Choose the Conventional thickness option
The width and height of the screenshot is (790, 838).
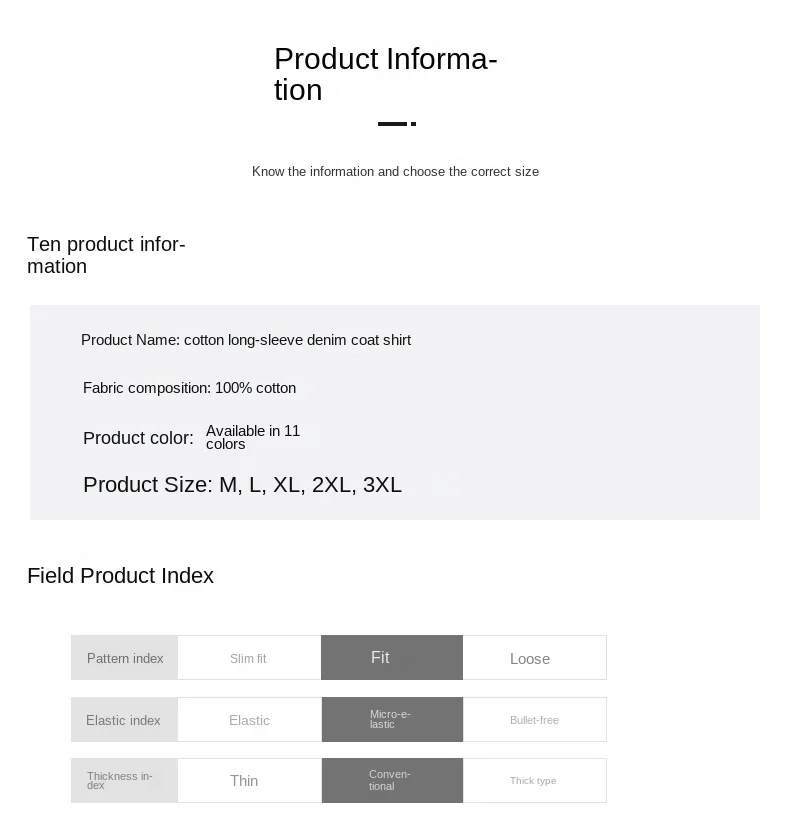[391, 780]
